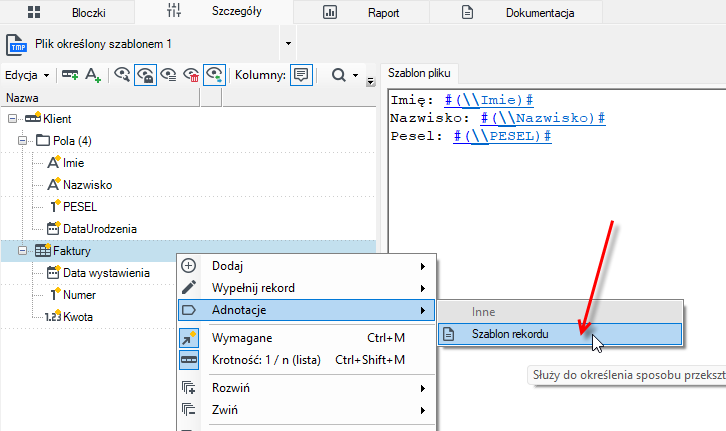The image size is (726, 431).
Task: Click the Wymagane arrow icon
Action: click(188, 338)
